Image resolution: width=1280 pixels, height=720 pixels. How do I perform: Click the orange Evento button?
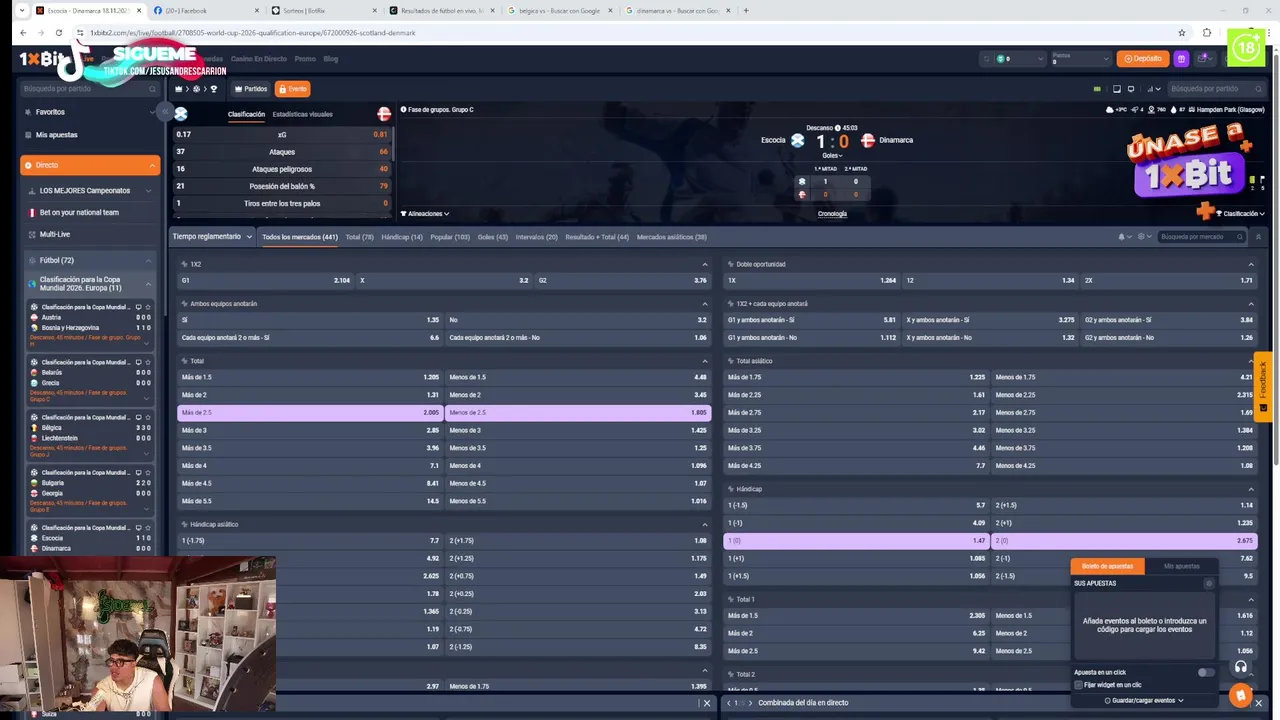293,89
